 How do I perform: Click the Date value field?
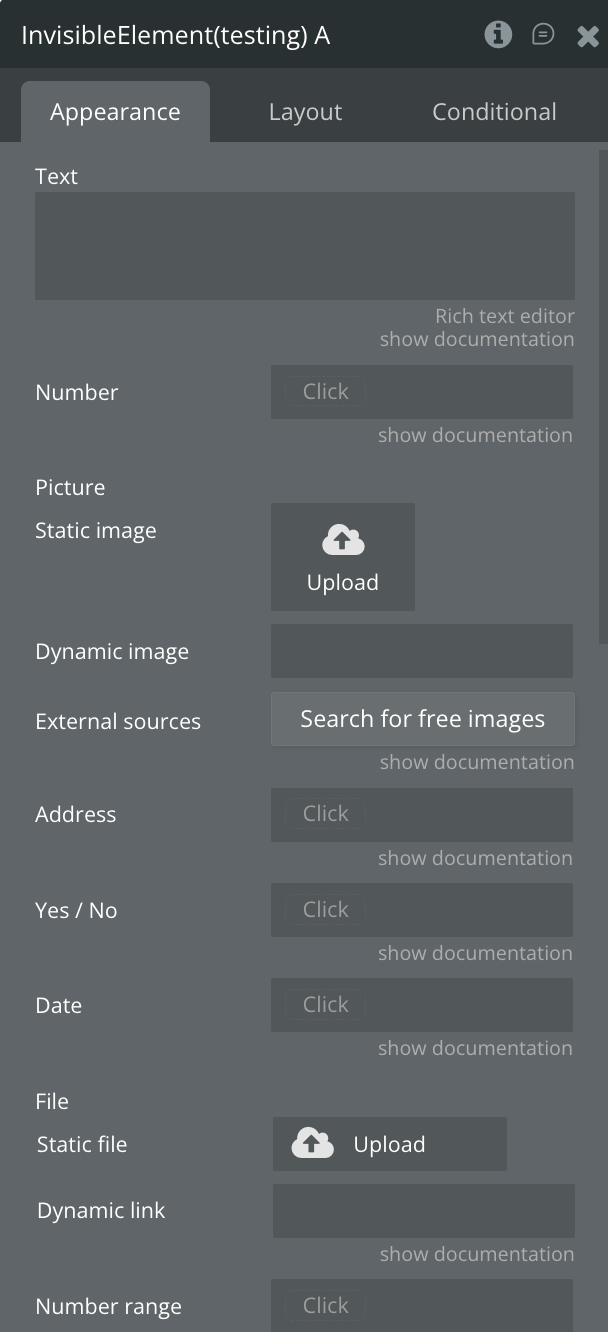click(x=421, y=1005)
